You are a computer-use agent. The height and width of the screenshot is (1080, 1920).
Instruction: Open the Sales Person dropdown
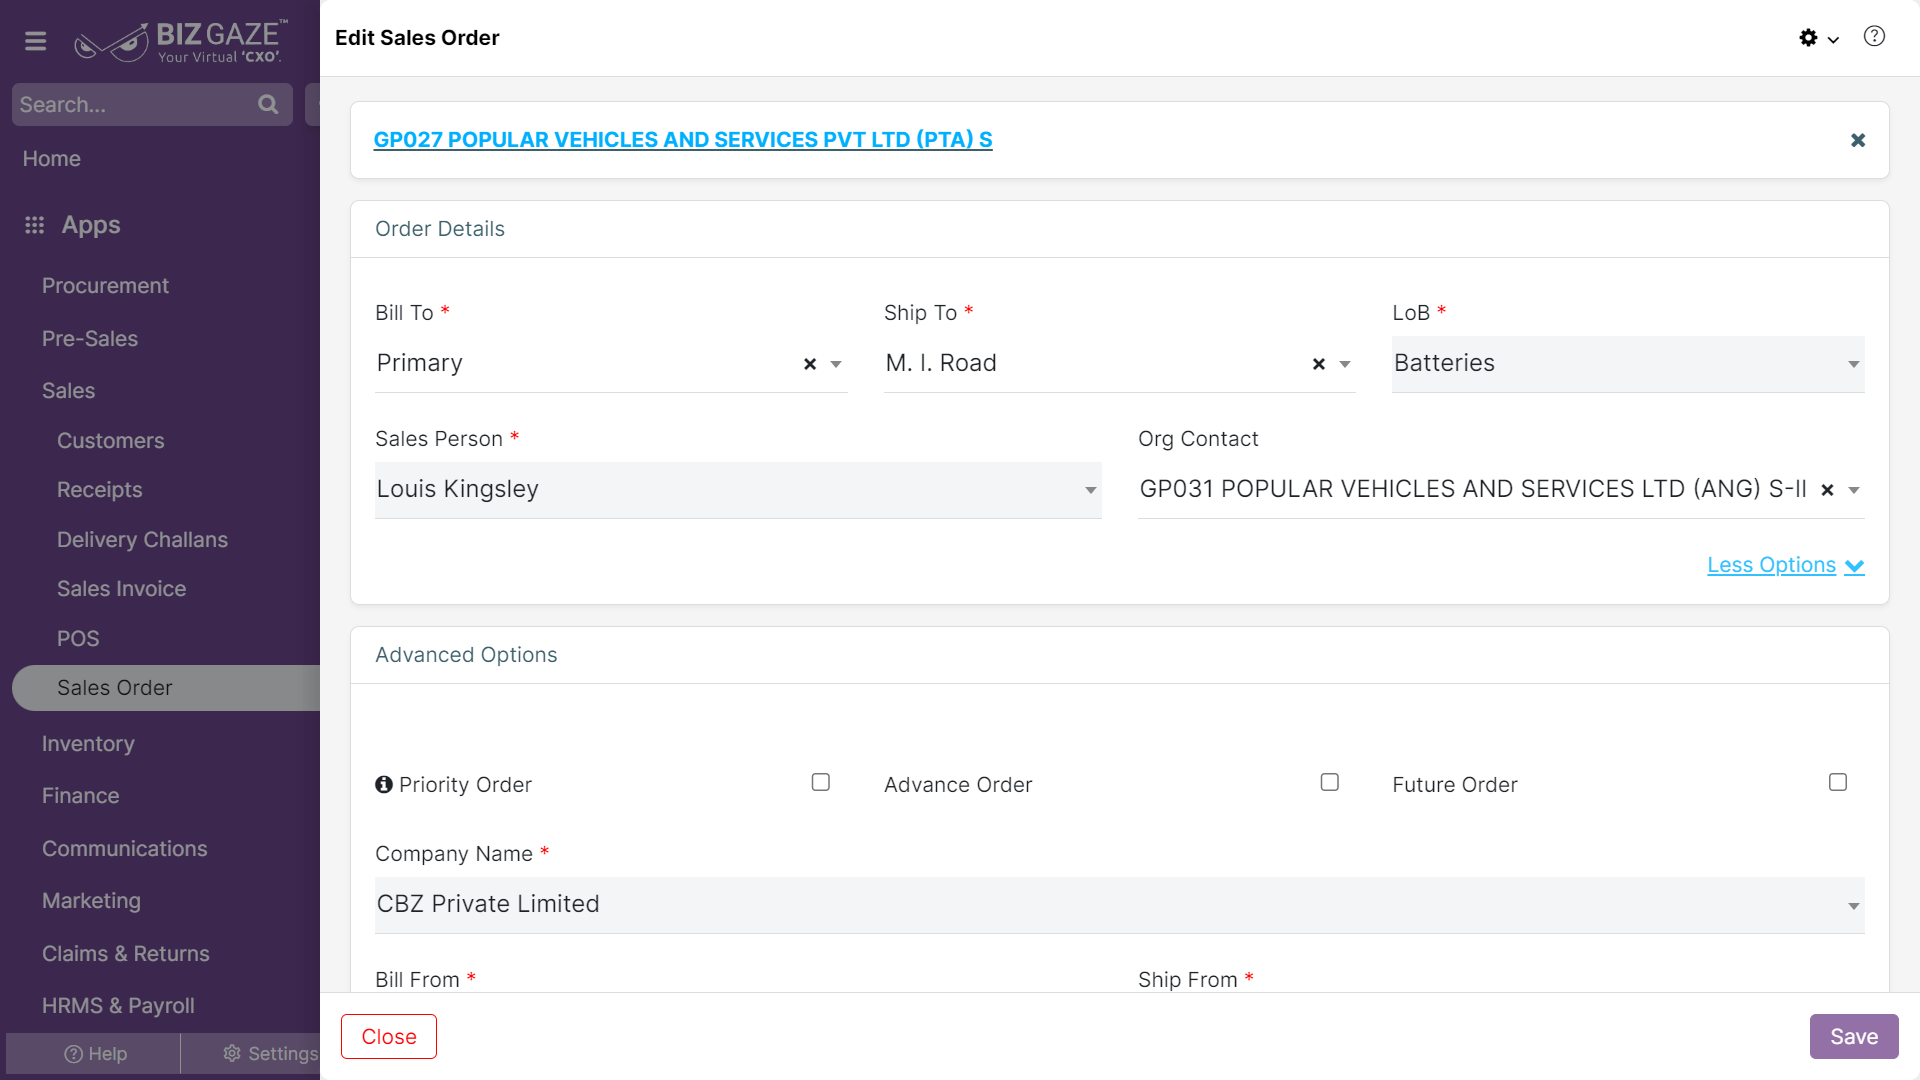tap(738, 490)
